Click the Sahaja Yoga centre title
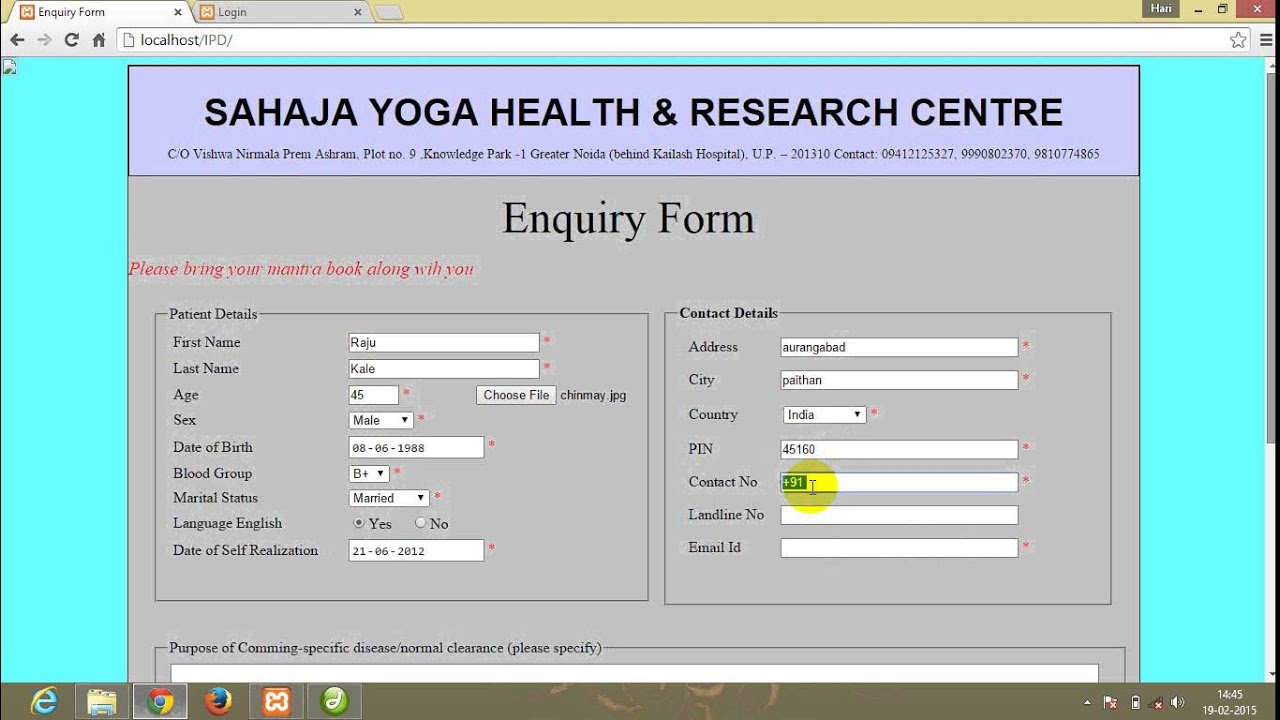 [x=633, y=112]
